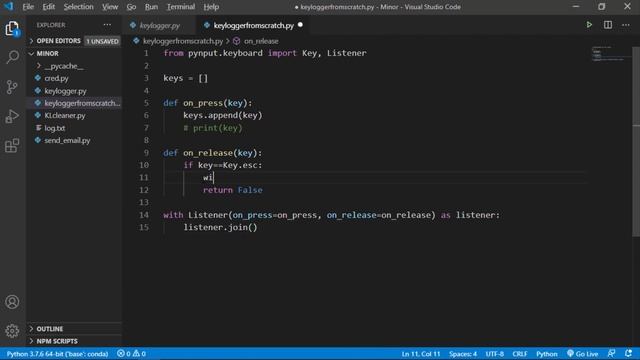This screenshot has width=640, height=360.
Task: Select Python interpreter 3.7.6 in status bar
Action: click(x=57, y=354)
